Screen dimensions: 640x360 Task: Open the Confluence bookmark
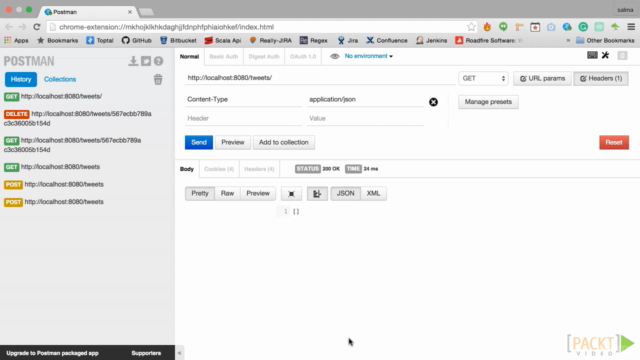pos(387,40)
